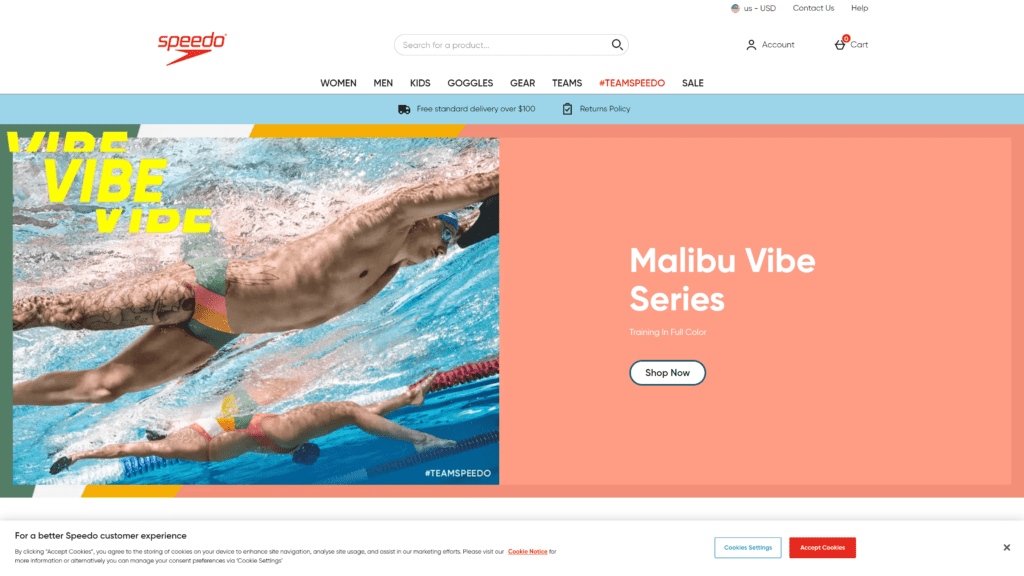Open the SALE menu item
This screenshot has height=576, width=1024.
tap(692, 83)
